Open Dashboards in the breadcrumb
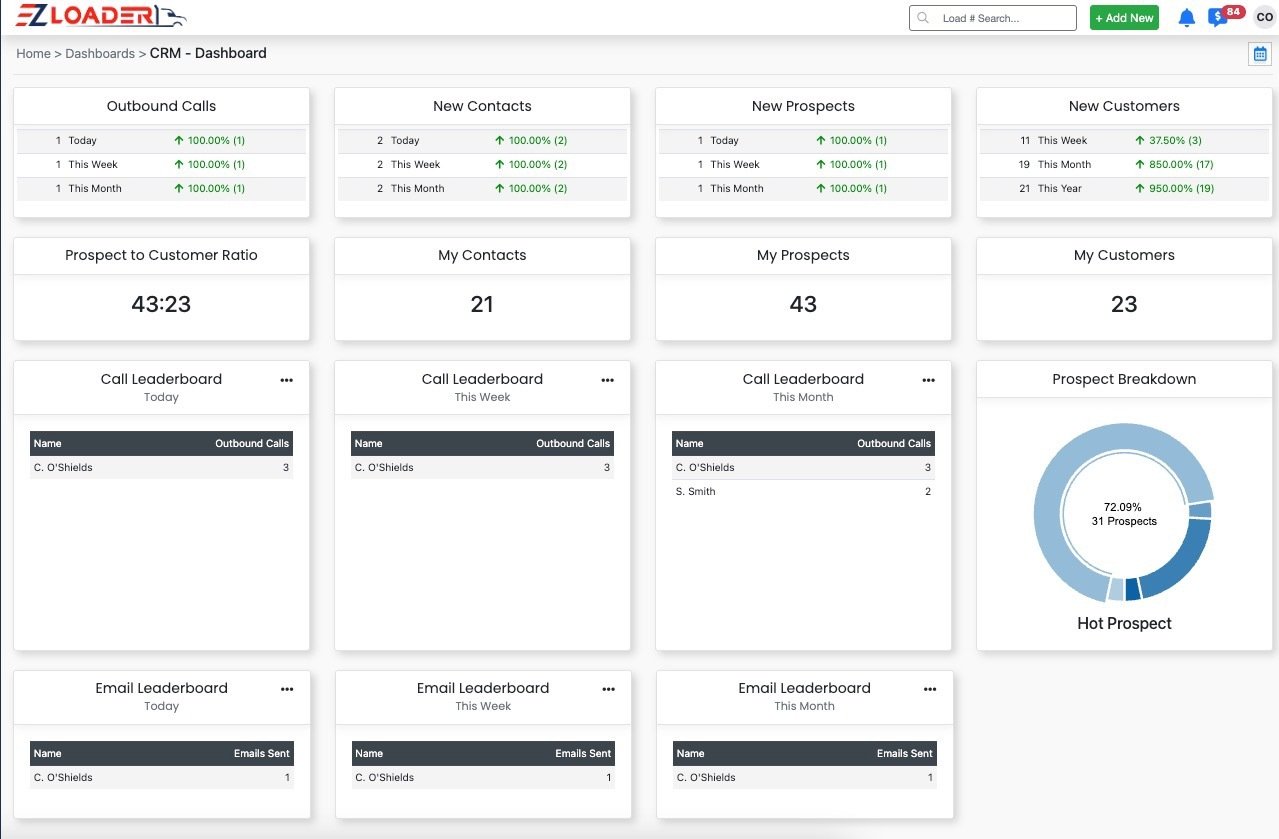 [100, 54]
